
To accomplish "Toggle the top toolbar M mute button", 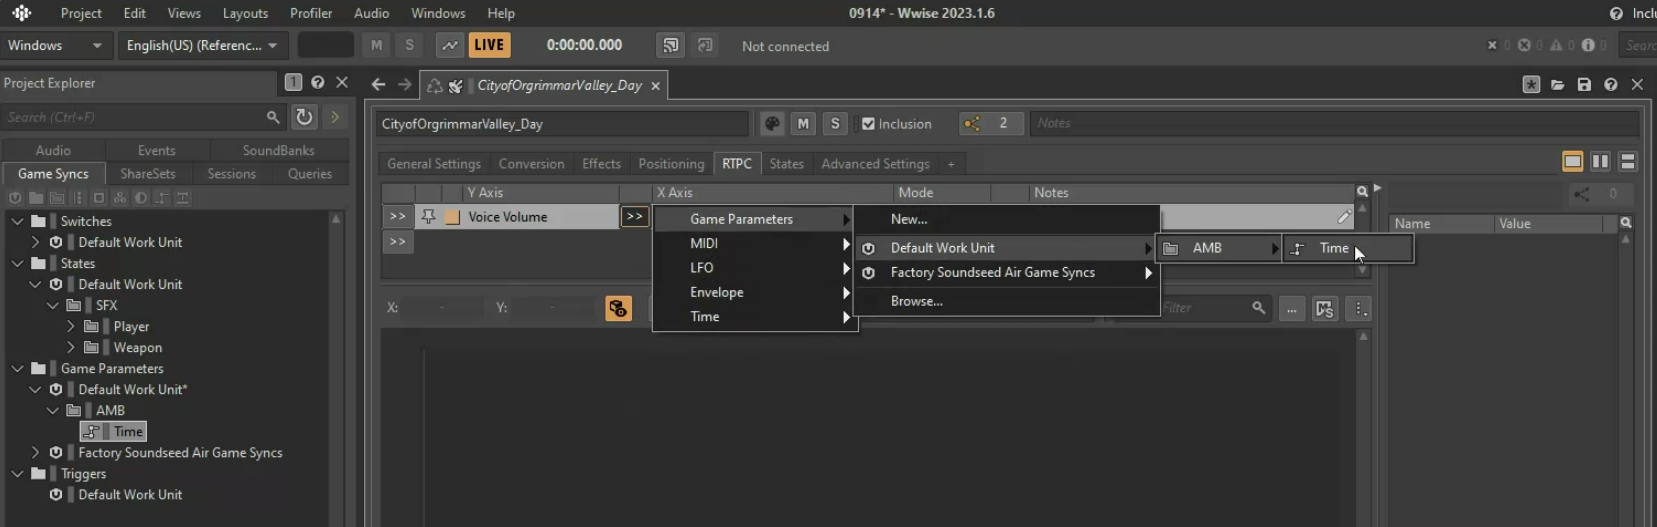I will (376, 45).
